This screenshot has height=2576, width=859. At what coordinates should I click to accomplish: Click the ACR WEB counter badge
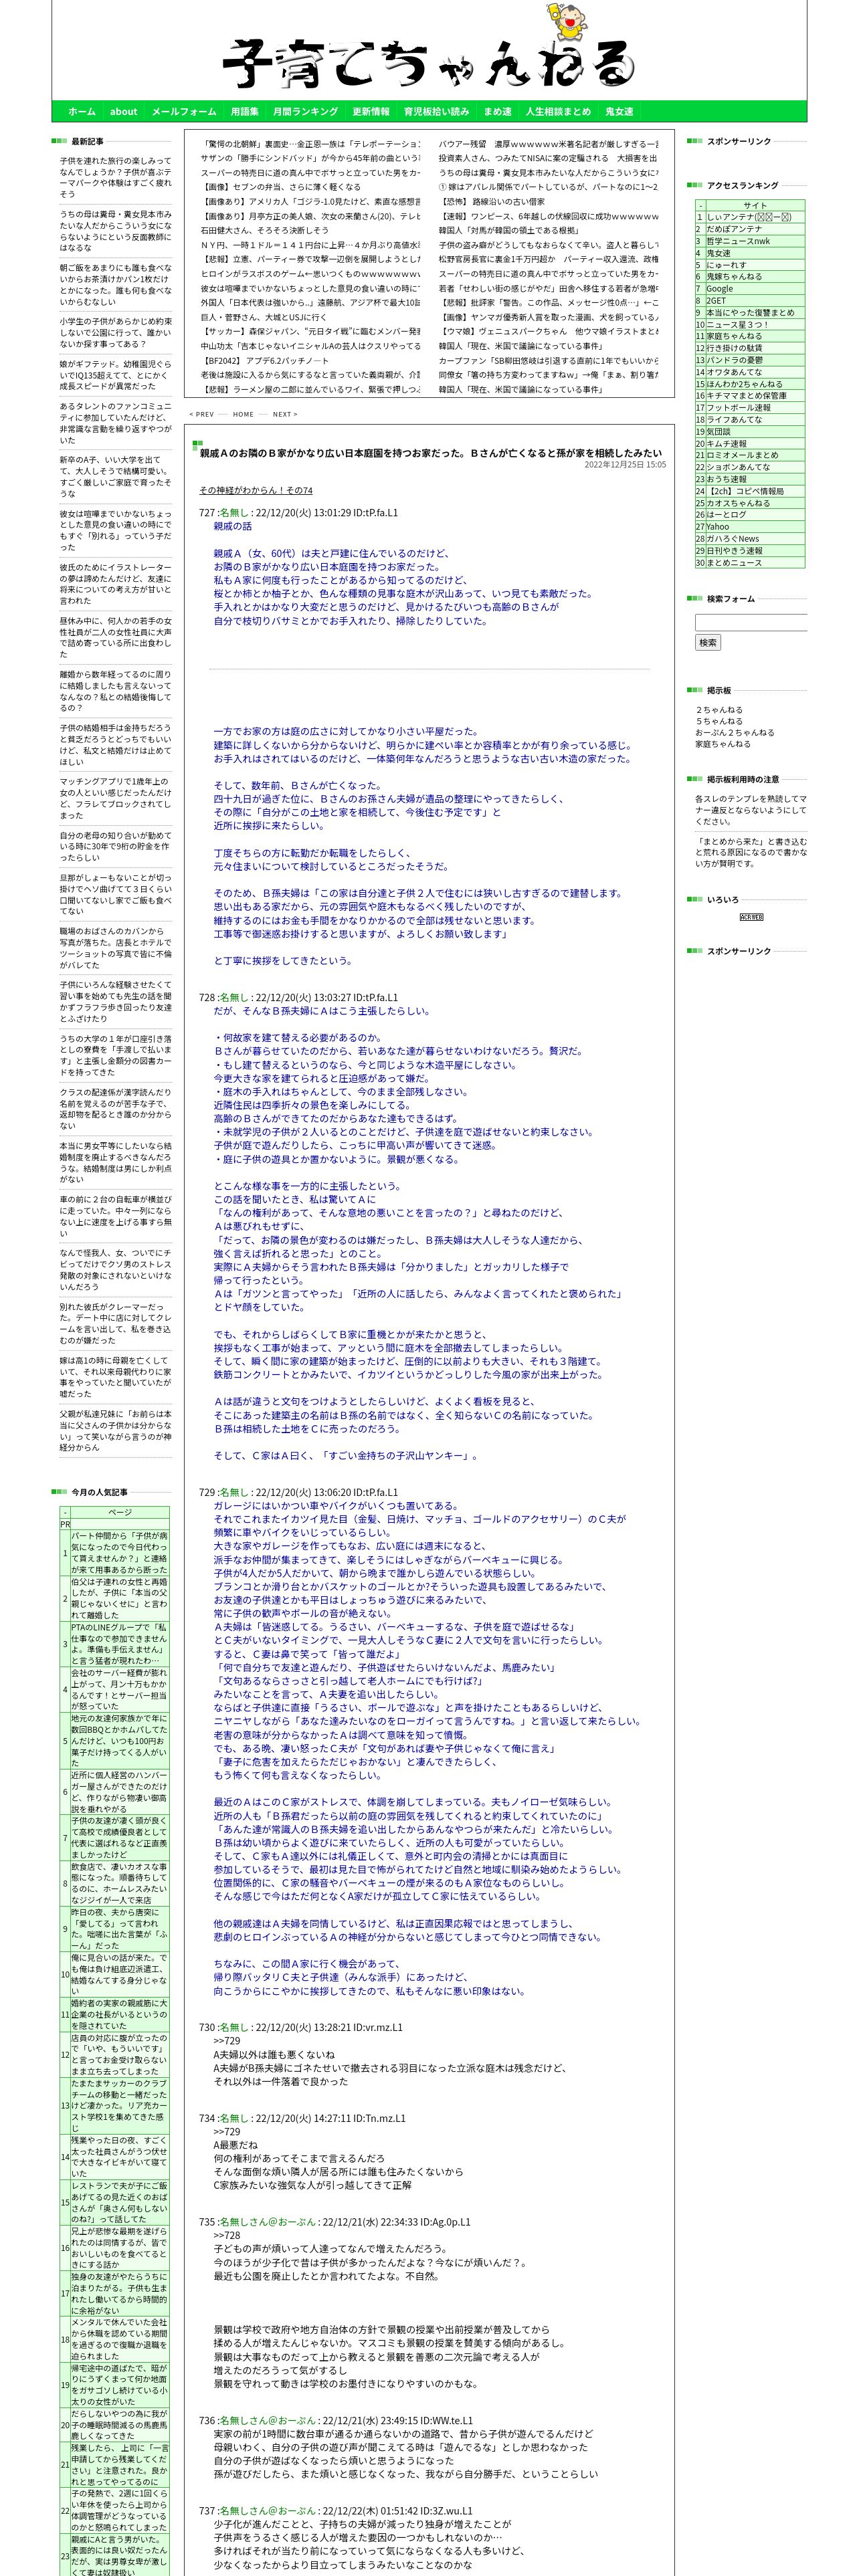click(751, 917)
